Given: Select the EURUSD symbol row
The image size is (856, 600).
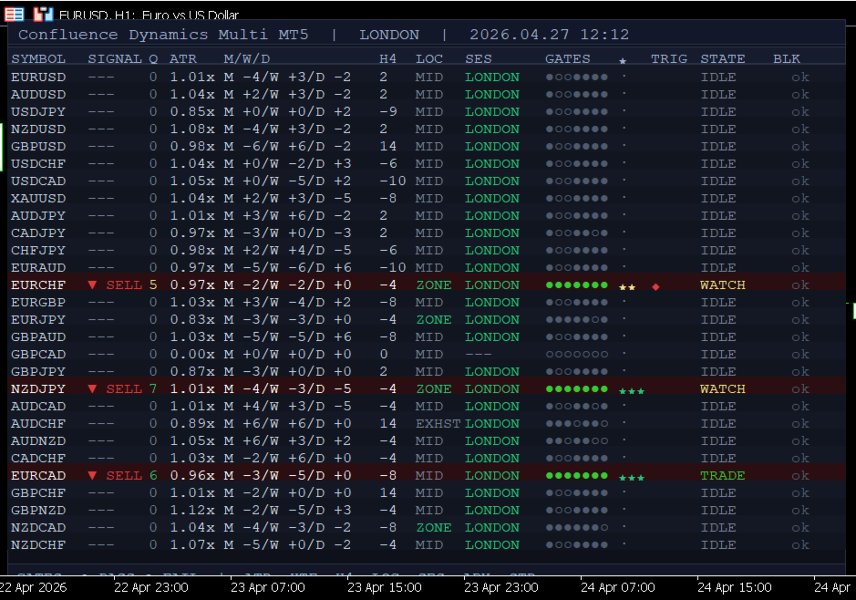Looking at the screenshot, I should point(426,77).
